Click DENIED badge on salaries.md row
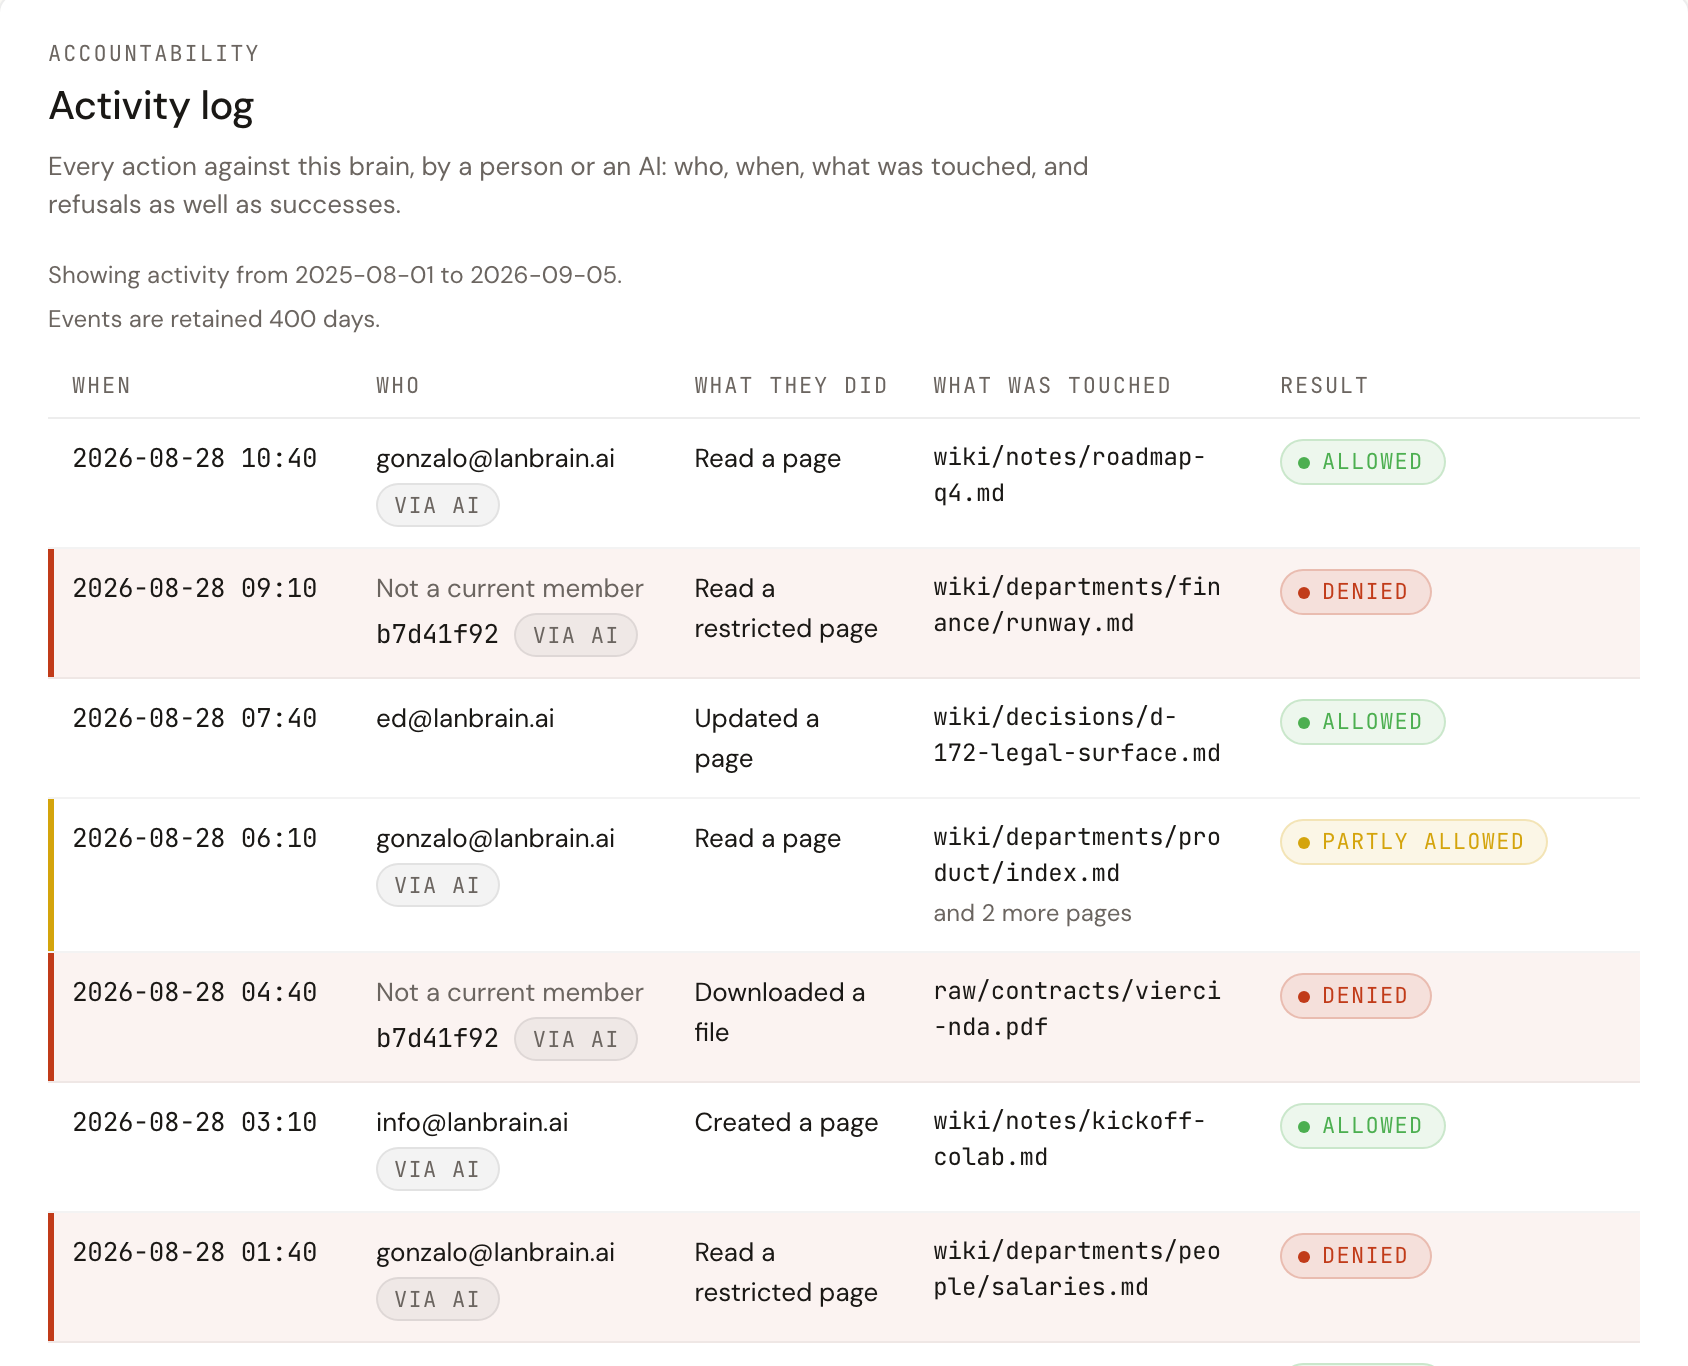Screen dimensions: 1688x1366 coord(1355,1256)
